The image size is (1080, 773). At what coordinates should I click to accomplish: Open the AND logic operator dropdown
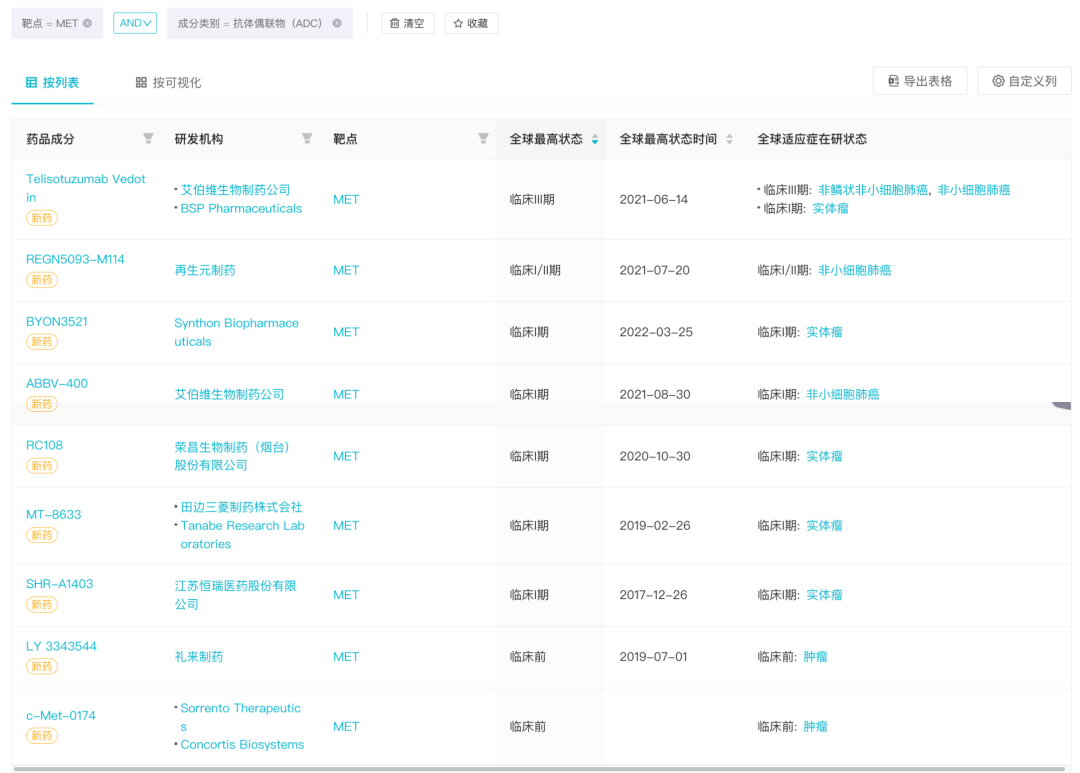[135, 23]
